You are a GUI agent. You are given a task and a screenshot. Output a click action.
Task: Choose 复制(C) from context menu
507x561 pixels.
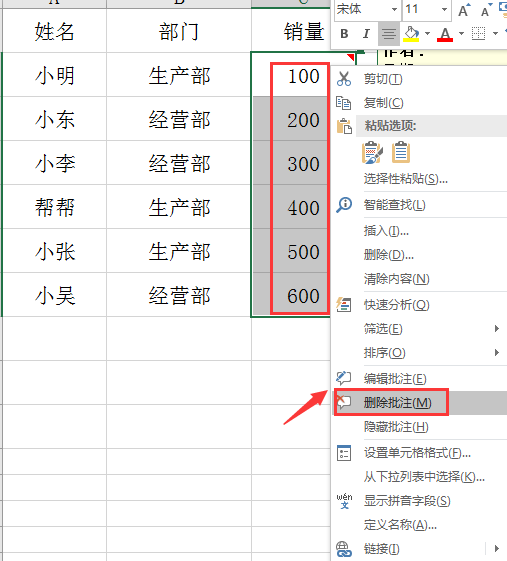pos(384,103)
